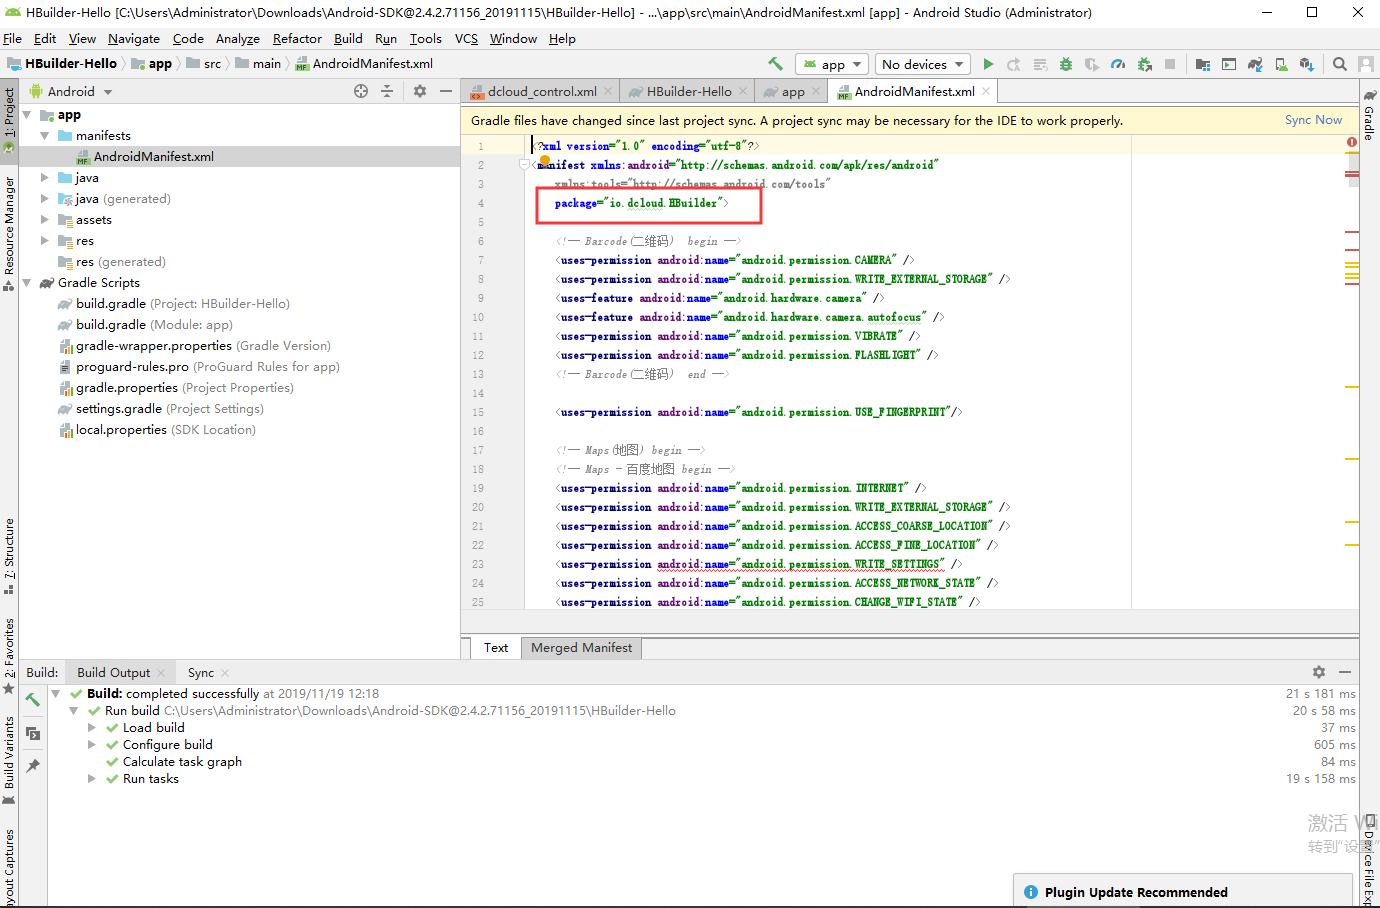Close the AndroidManifest.xml editor tab
The height and width of the screenshot is (908, 1380).
tap(986, 91)
